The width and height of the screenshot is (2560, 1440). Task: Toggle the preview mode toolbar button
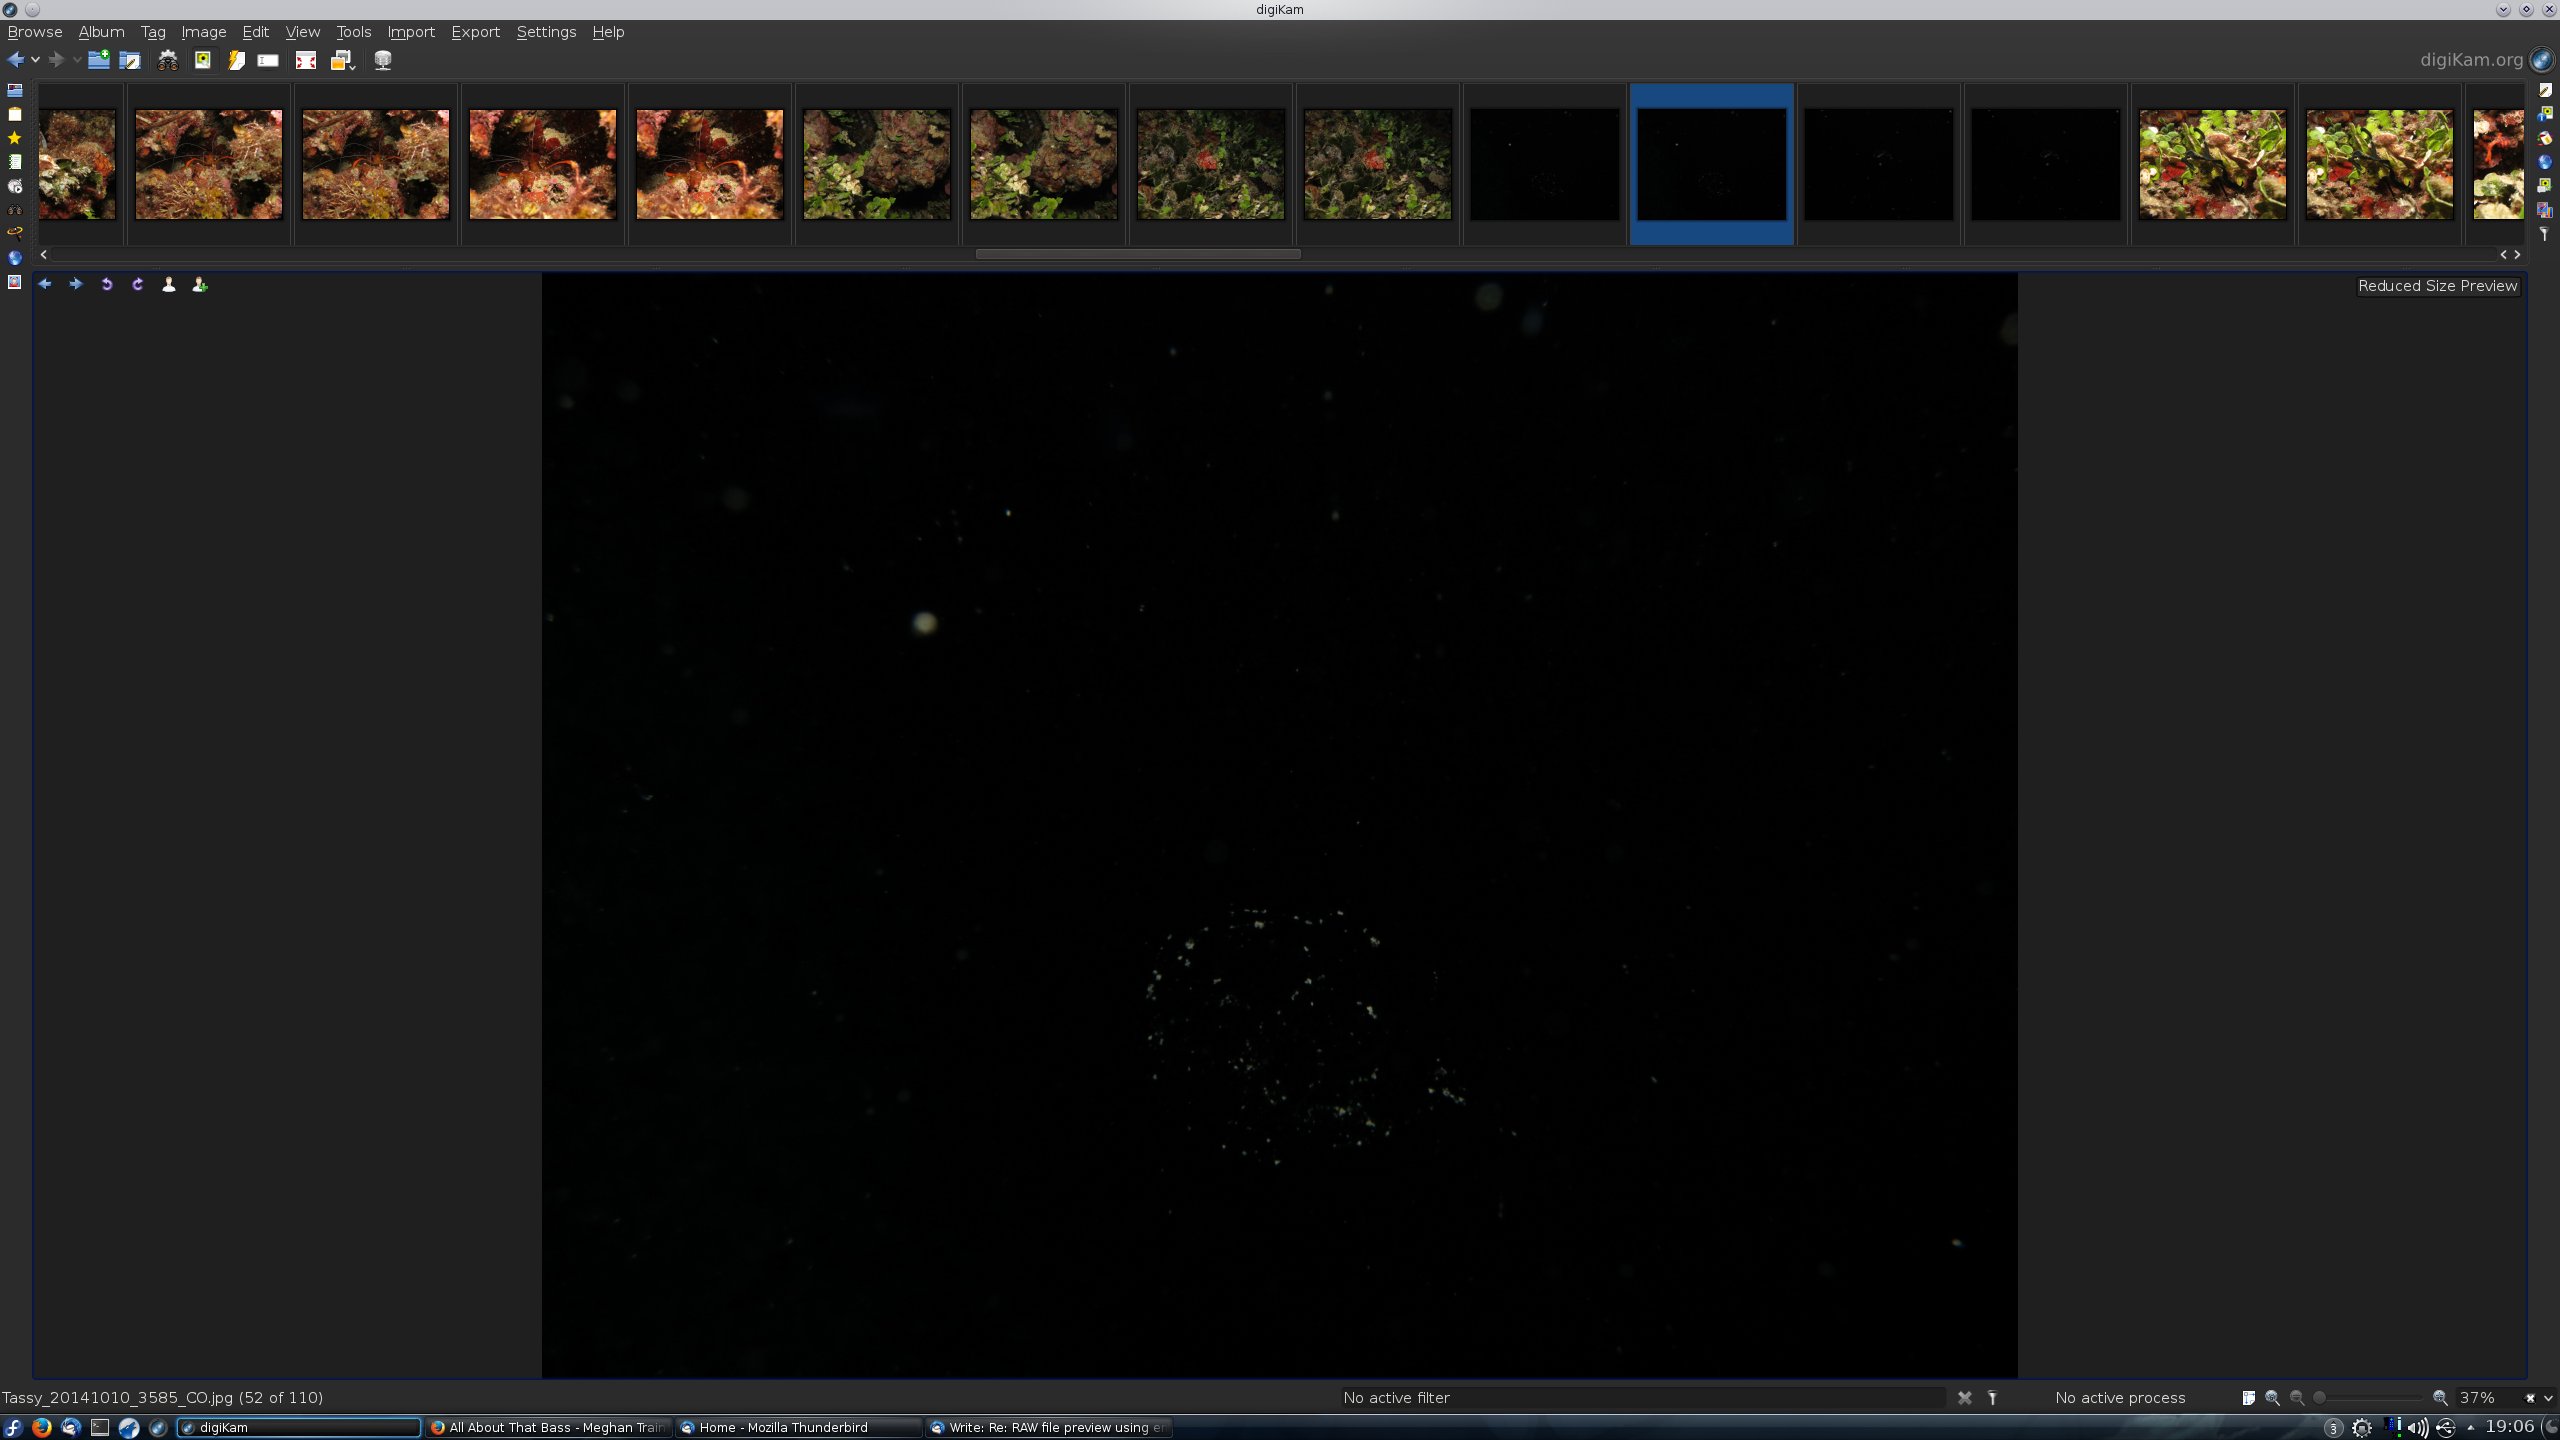point(202,60)
